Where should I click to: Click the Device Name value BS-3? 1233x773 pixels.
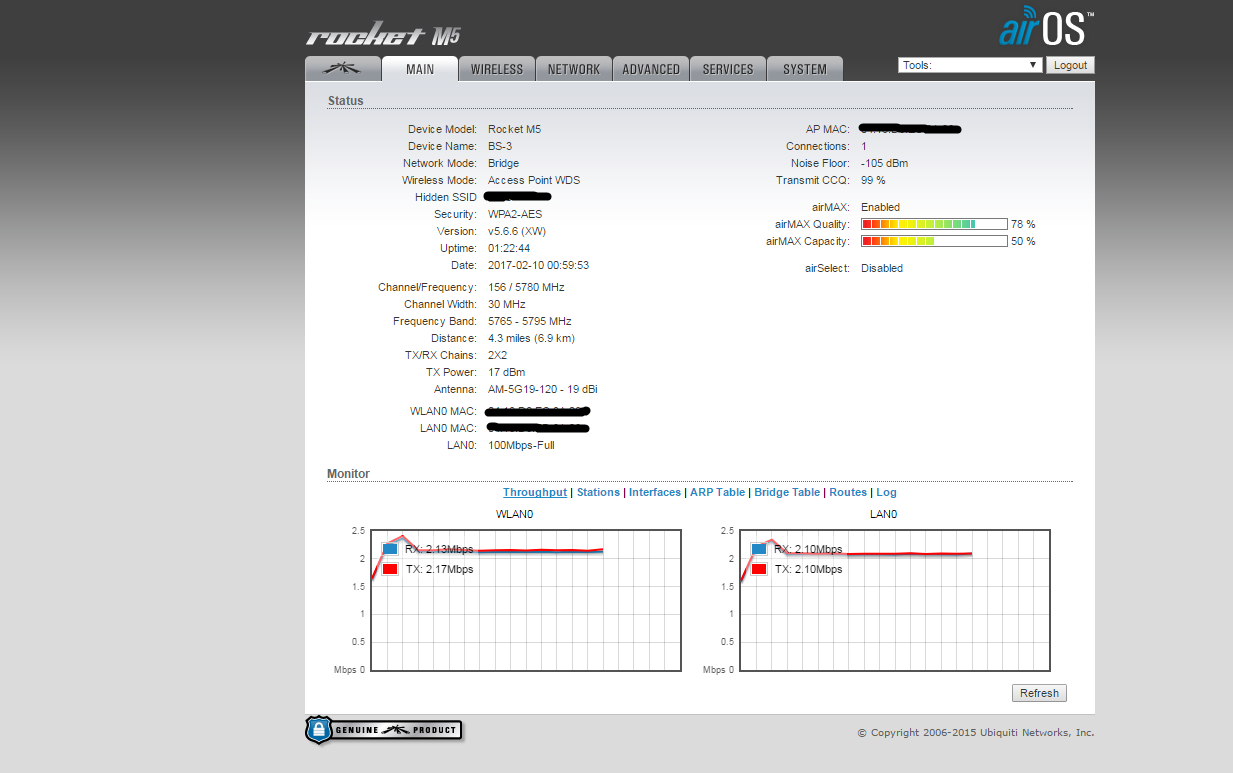[x=500, y=146]
